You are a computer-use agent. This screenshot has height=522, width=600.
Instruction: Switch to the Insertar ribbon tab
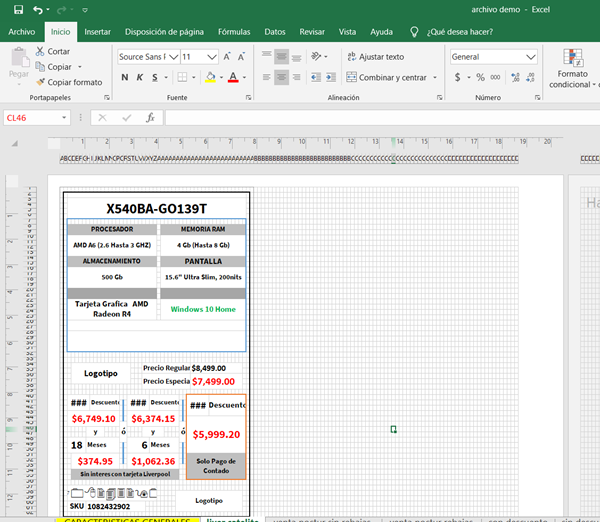pyautogui.click(x=98, y=32)
